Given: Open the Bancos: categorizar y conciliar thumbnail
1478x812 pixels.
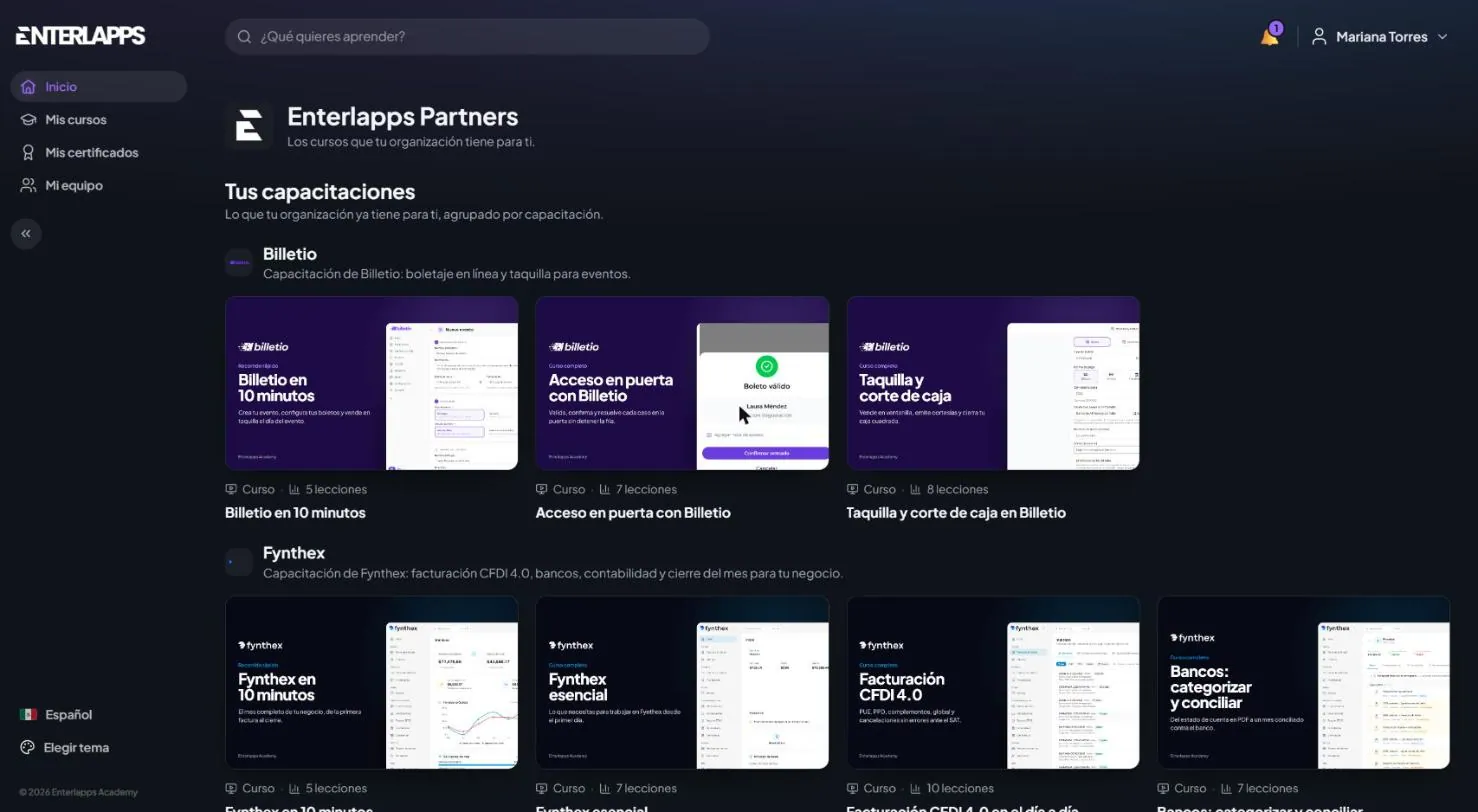Looking at the screenshot, I should pos(1304,682).
